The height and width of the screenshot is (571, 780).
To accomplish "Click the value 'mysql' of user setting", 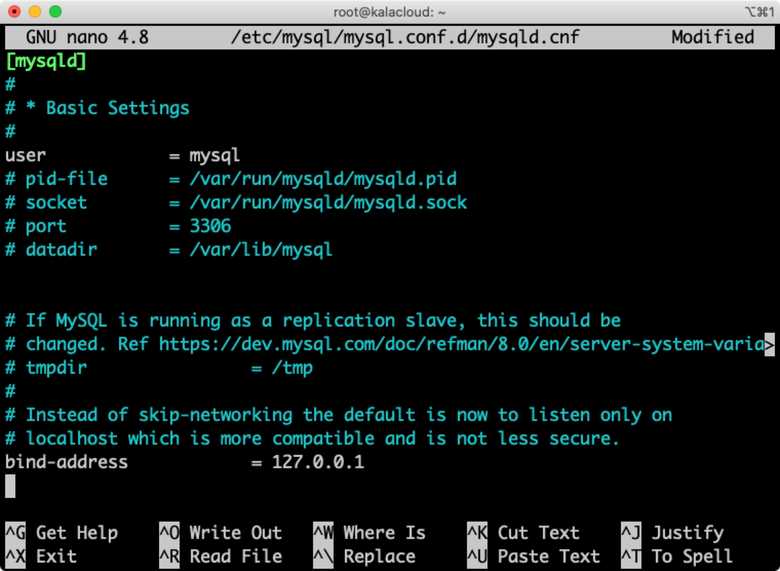I will coord(215,156).
